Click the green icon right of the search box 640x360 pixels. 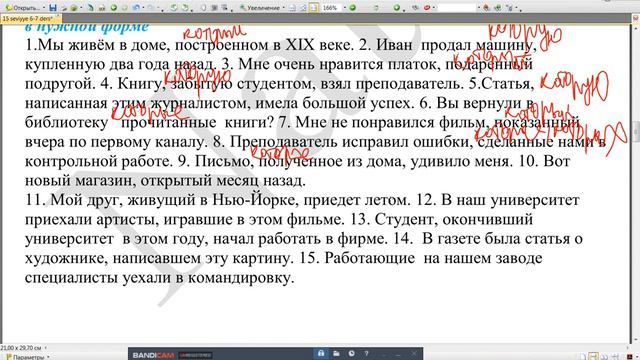pos(498,8)
